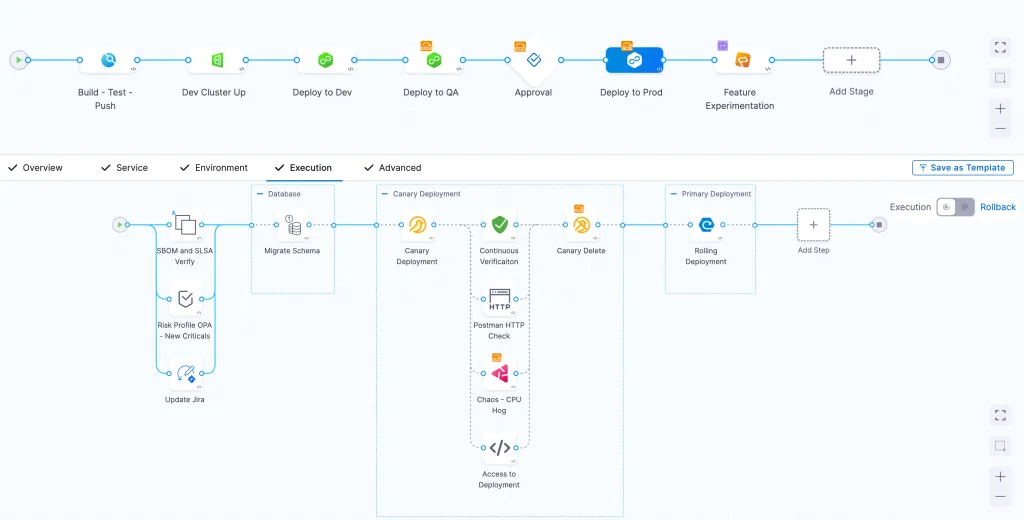Viewport: 1024px width, 520px height.
Task: Click the Execution toggle label text
Action: pyautogui.click(x=910, y=207)
